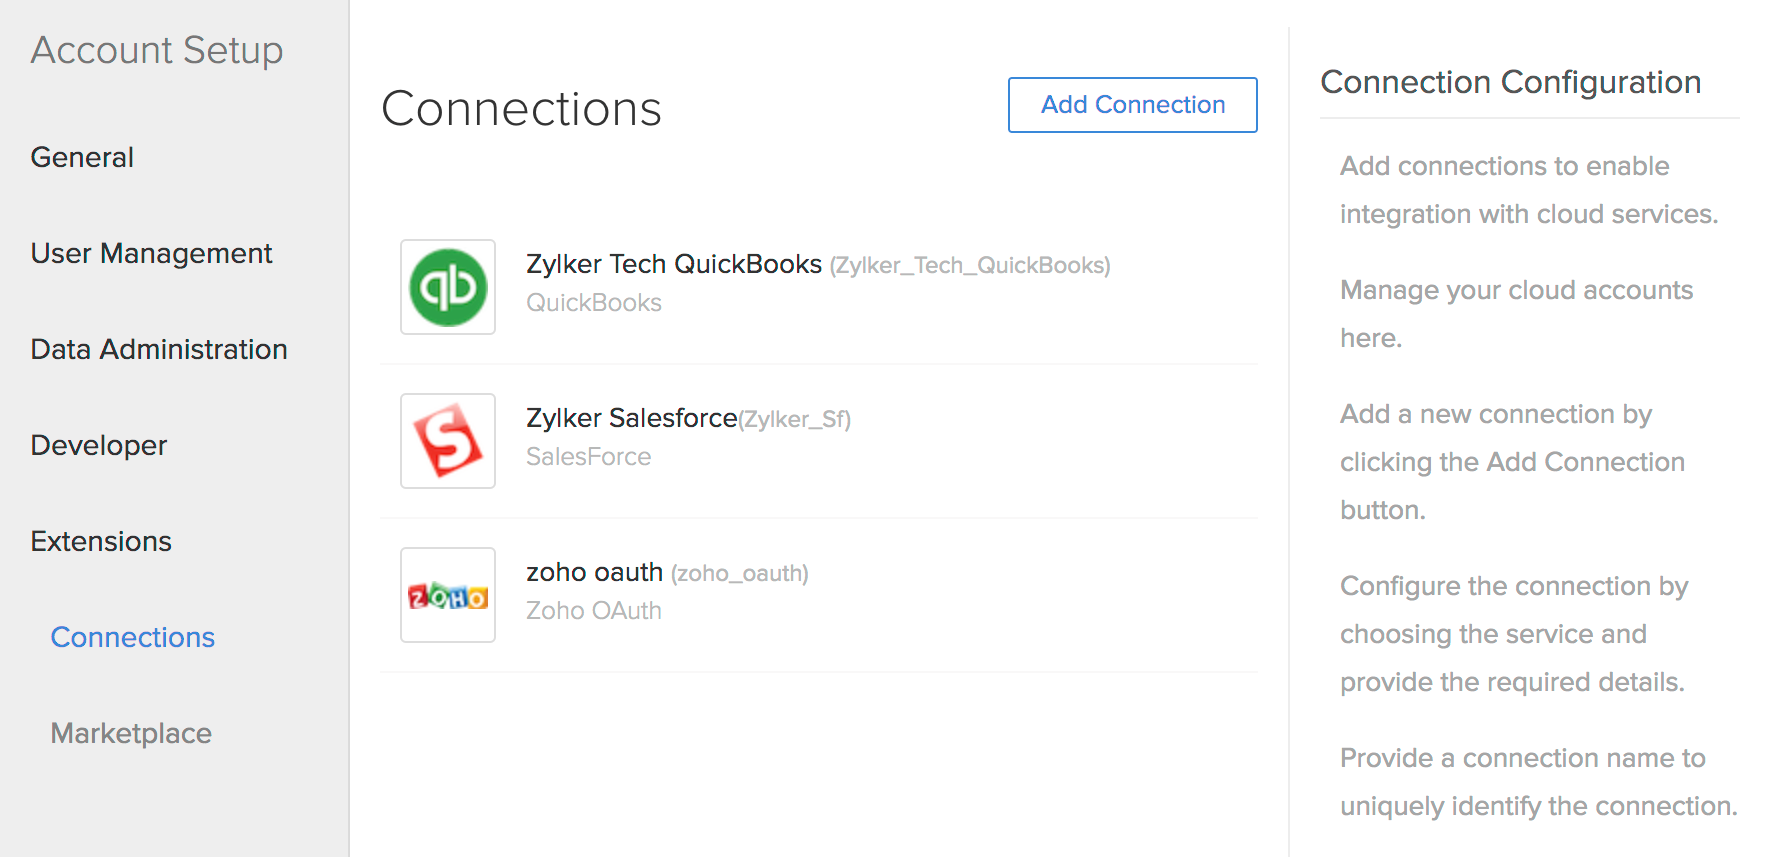
Task: Click the Account Setup heading
Action: pyautogui.click(x=157, y=50)
